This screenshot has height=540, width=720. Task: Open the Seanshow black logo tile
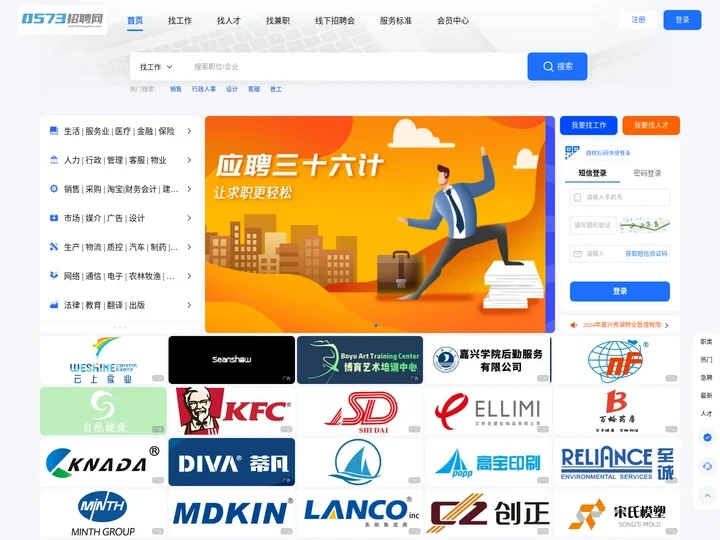(x=231, y=360)
